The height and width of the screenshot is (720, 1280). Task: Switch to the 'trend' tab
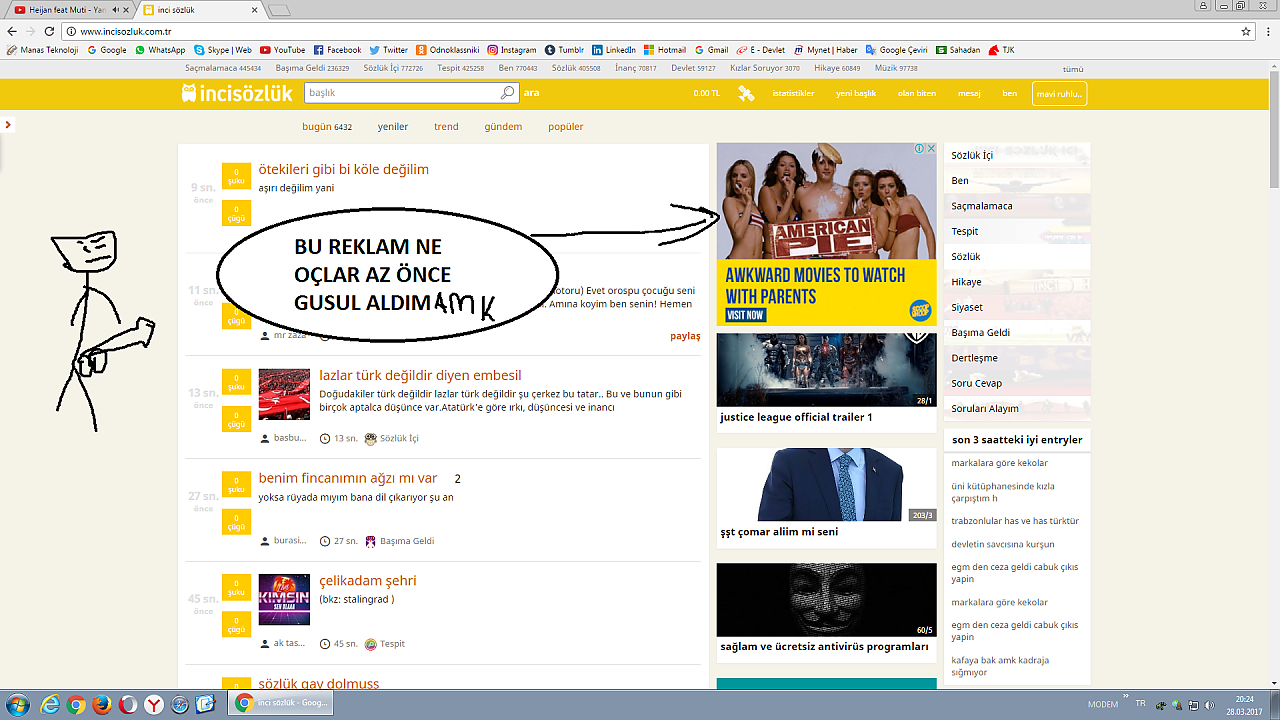click(x=446, y=127)
